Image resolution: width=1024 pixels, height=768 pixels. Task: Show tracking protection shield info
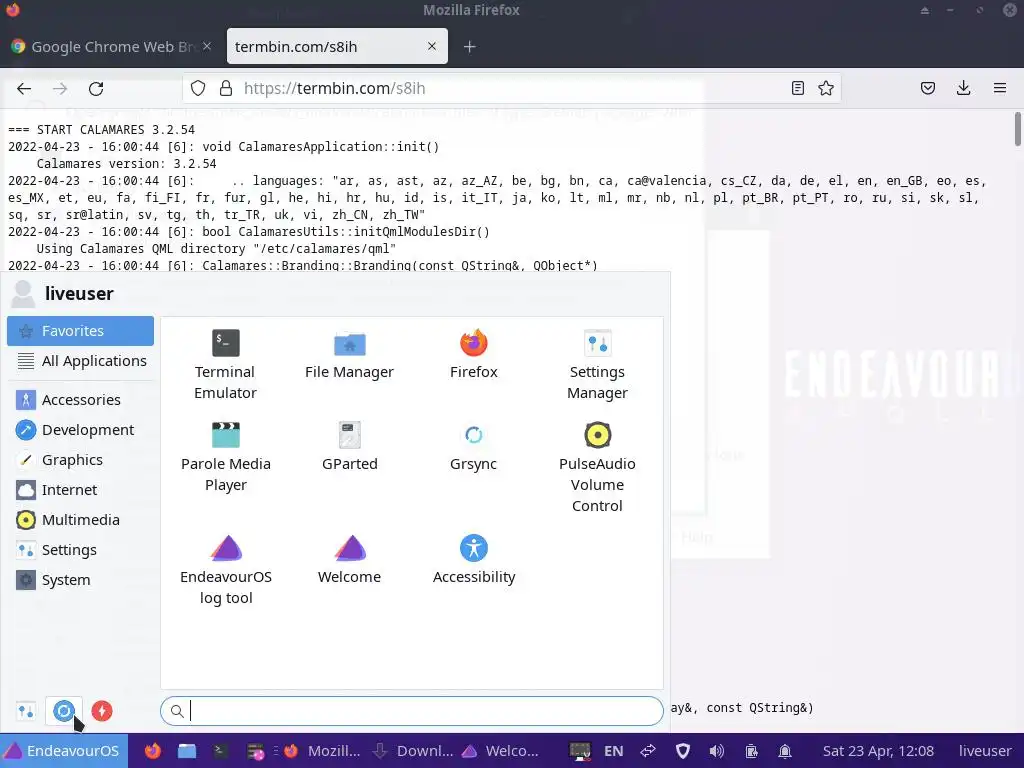tap(198, 88)
